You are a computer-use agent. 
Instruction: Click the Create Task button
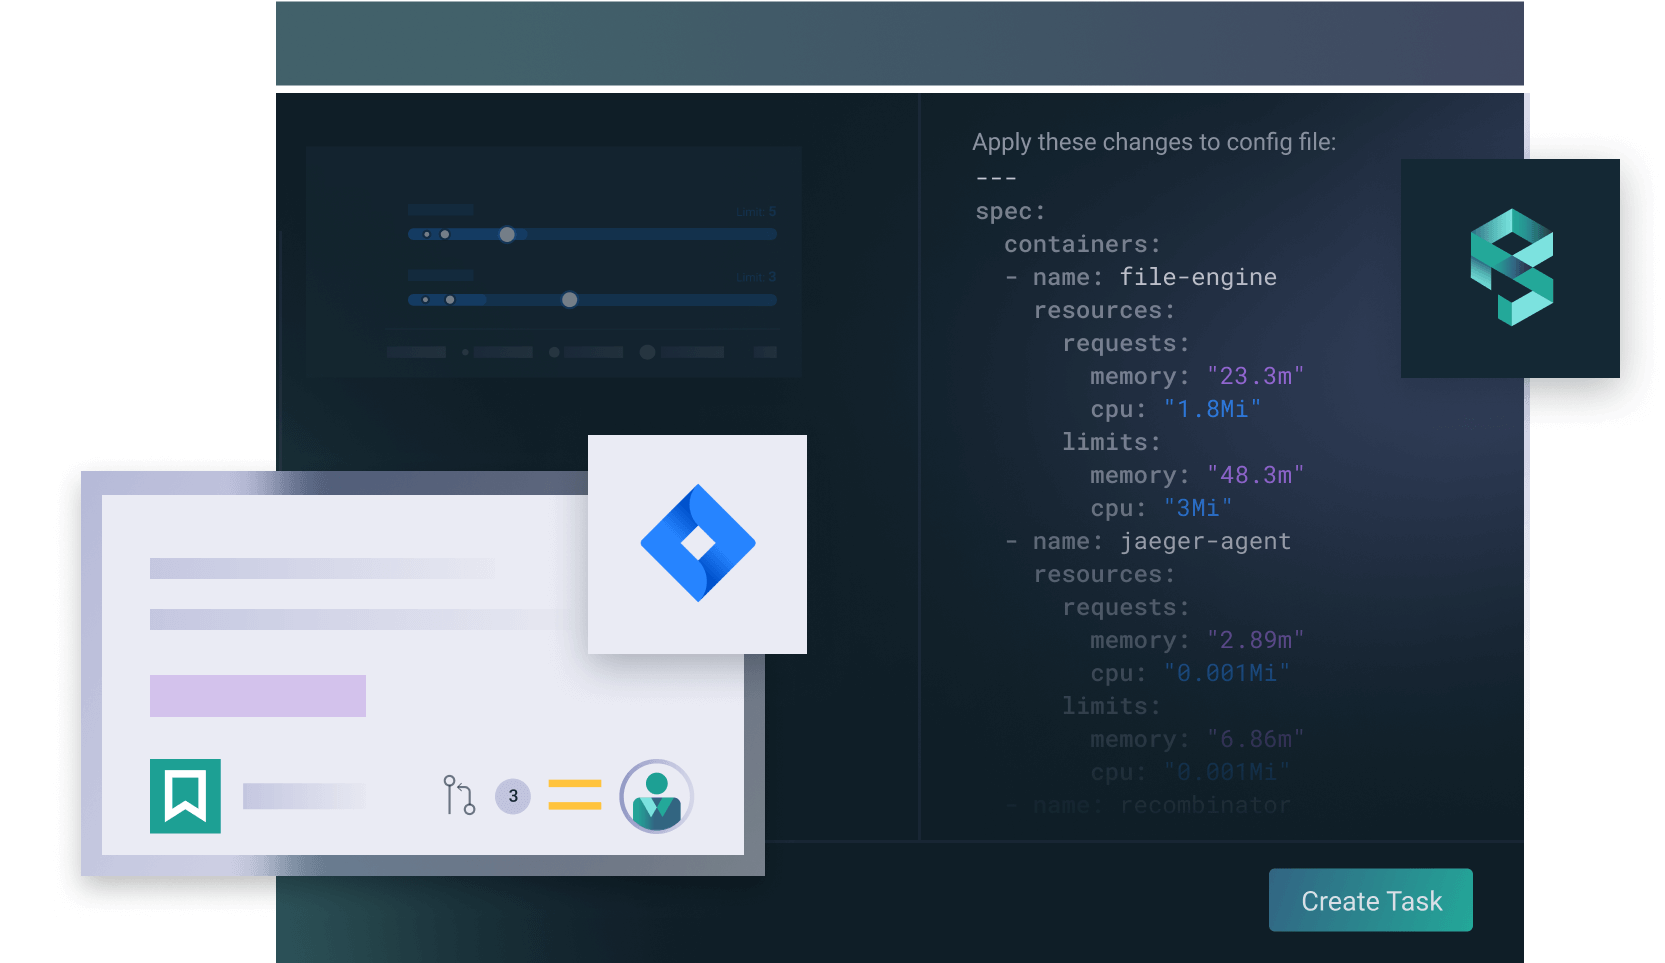[x=1370, y=900]
